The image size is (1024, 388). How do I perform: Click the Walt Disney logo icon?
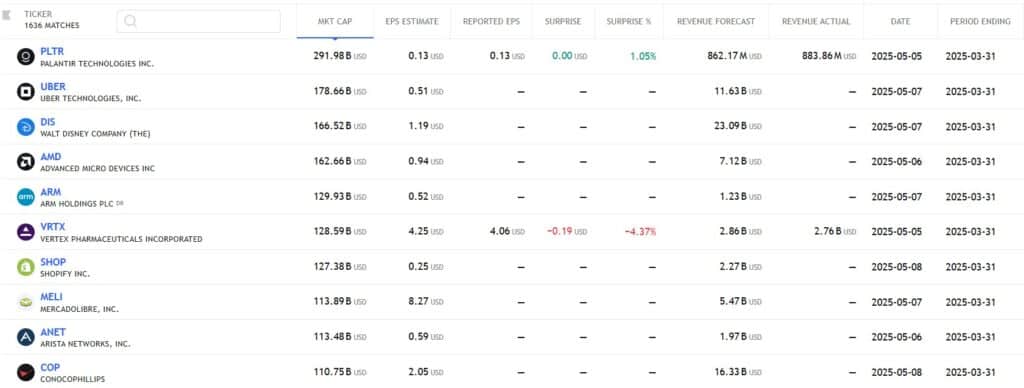25,127
